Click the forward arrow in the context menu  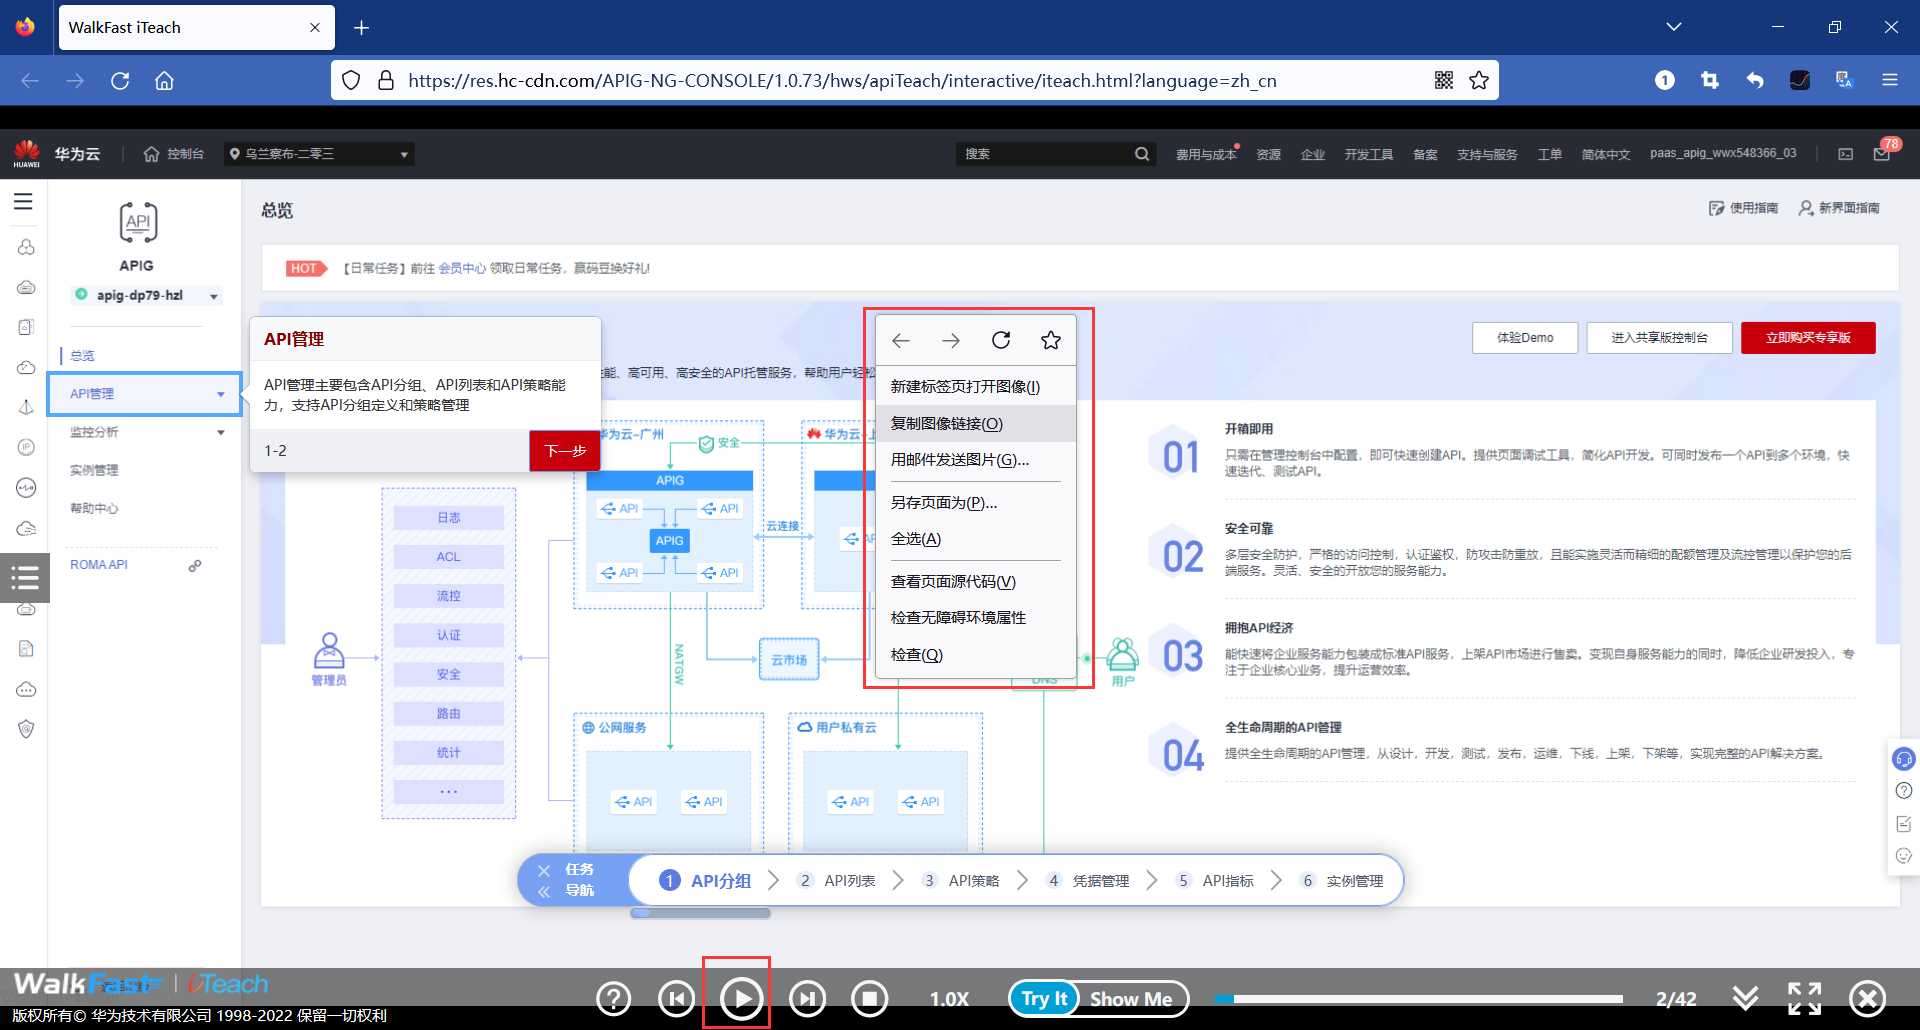pyautogui.click(x=951, y=340)
